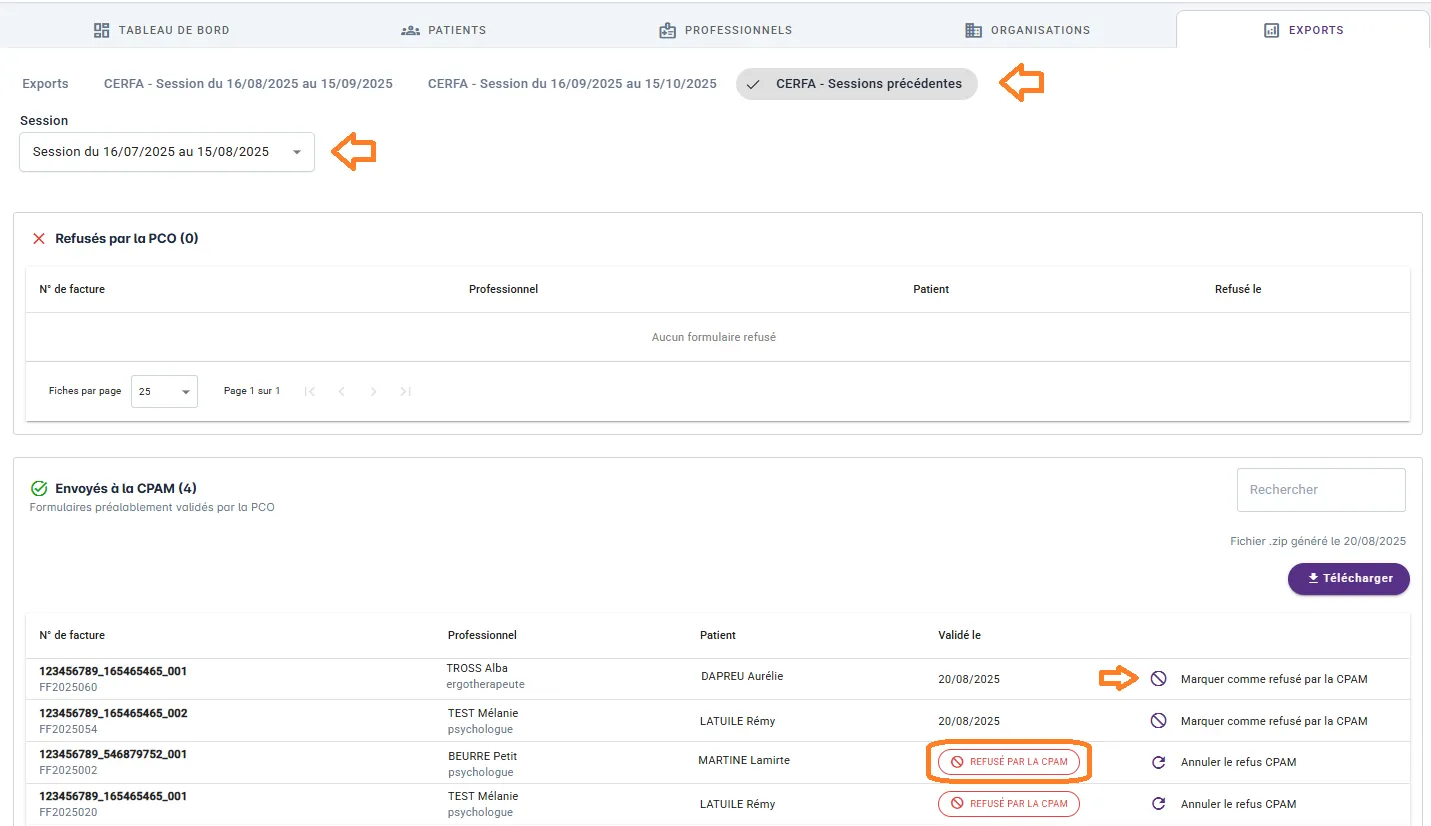Switch to the Organisations tab
The width and height of the screenshot is (1431, 826).
1027,30
